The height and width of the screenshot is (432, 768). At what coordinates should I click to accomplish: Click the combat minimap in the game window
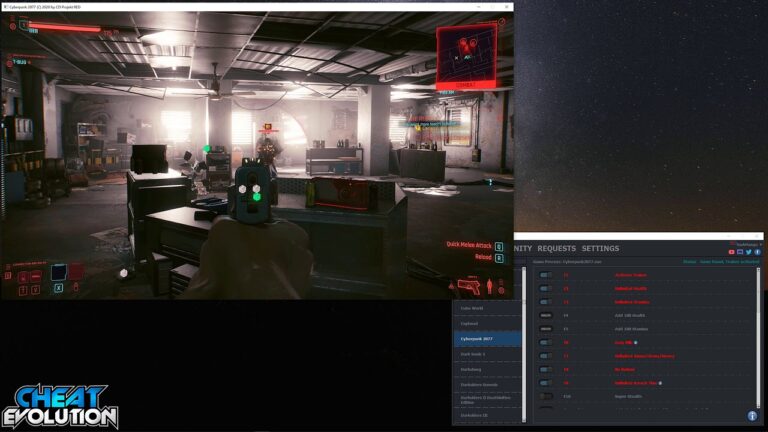point(466,56)
